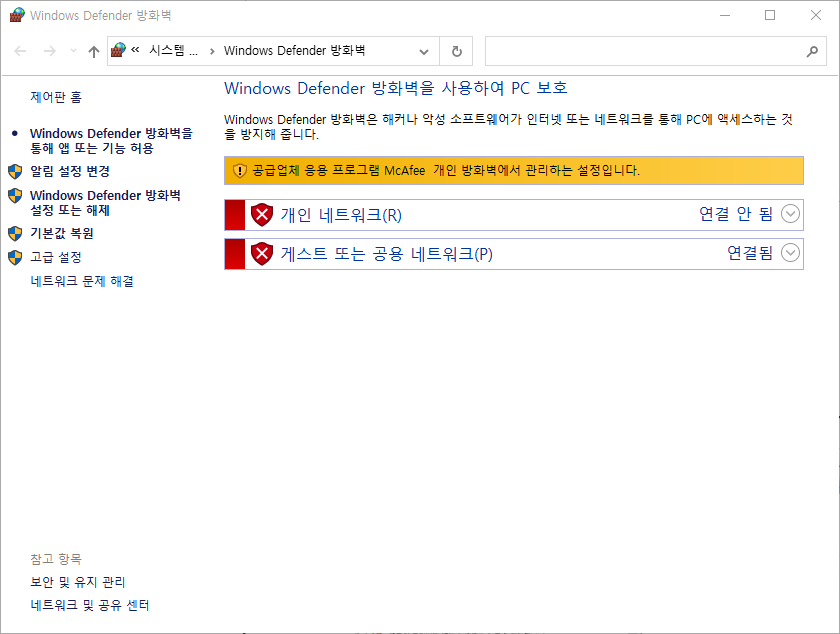Click the firewall icon in address bar
The width and height of the screenshot is (840, 634).
118,50
